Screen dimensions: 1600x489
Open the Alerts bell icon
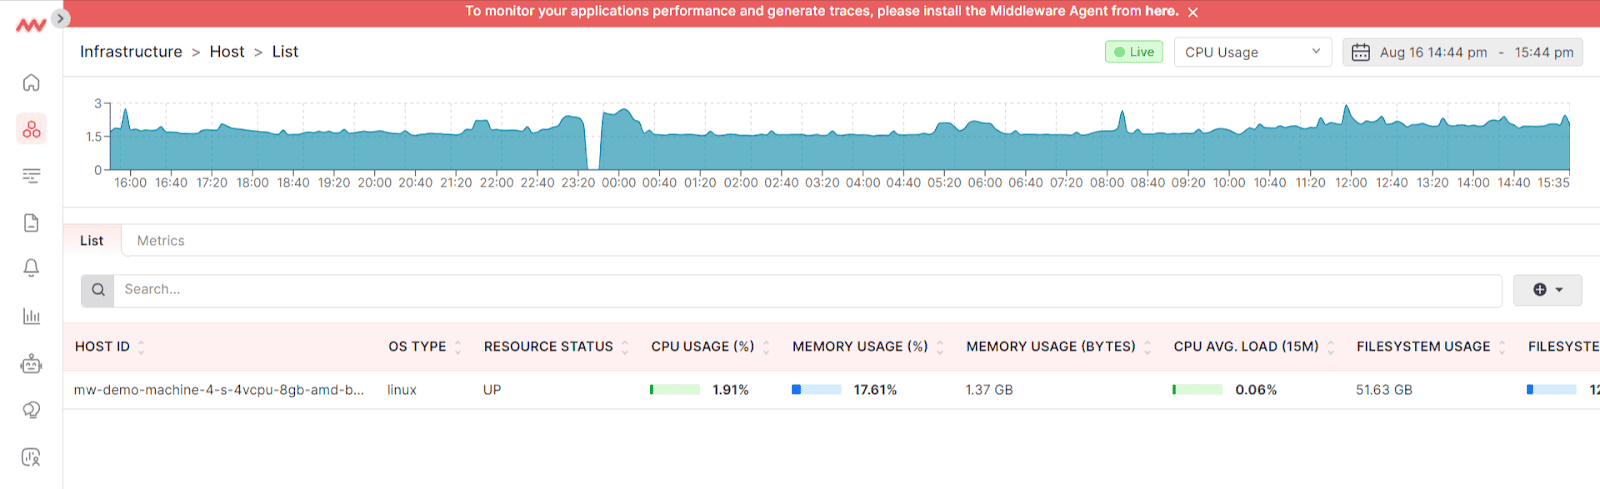31,268
